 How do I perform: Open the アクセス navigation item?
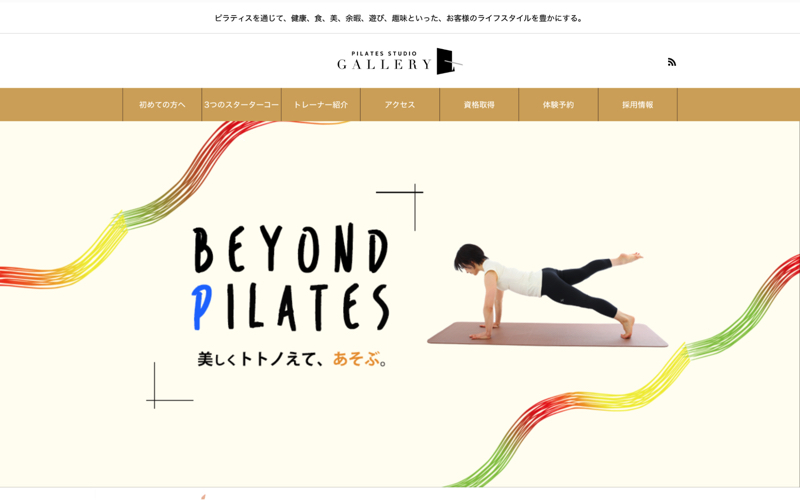pyautogui.click(x=400, y=105)
